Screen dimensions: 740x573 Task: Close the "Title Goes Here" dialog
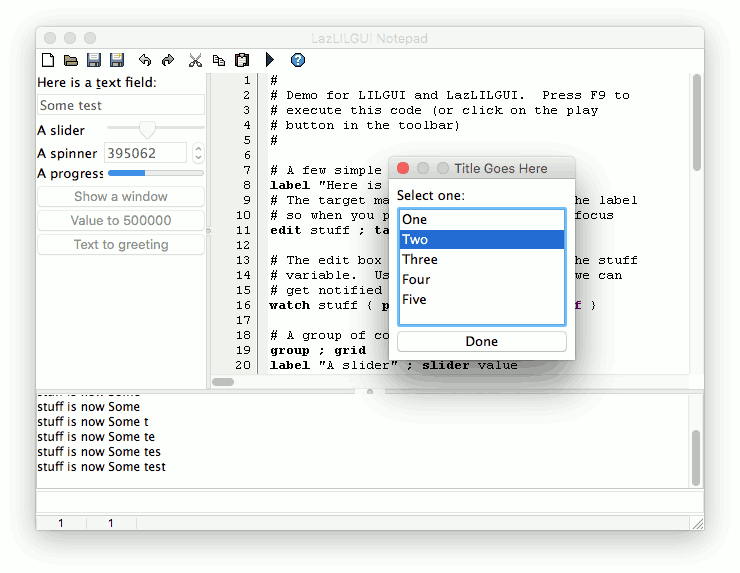(x=404, y=169)
